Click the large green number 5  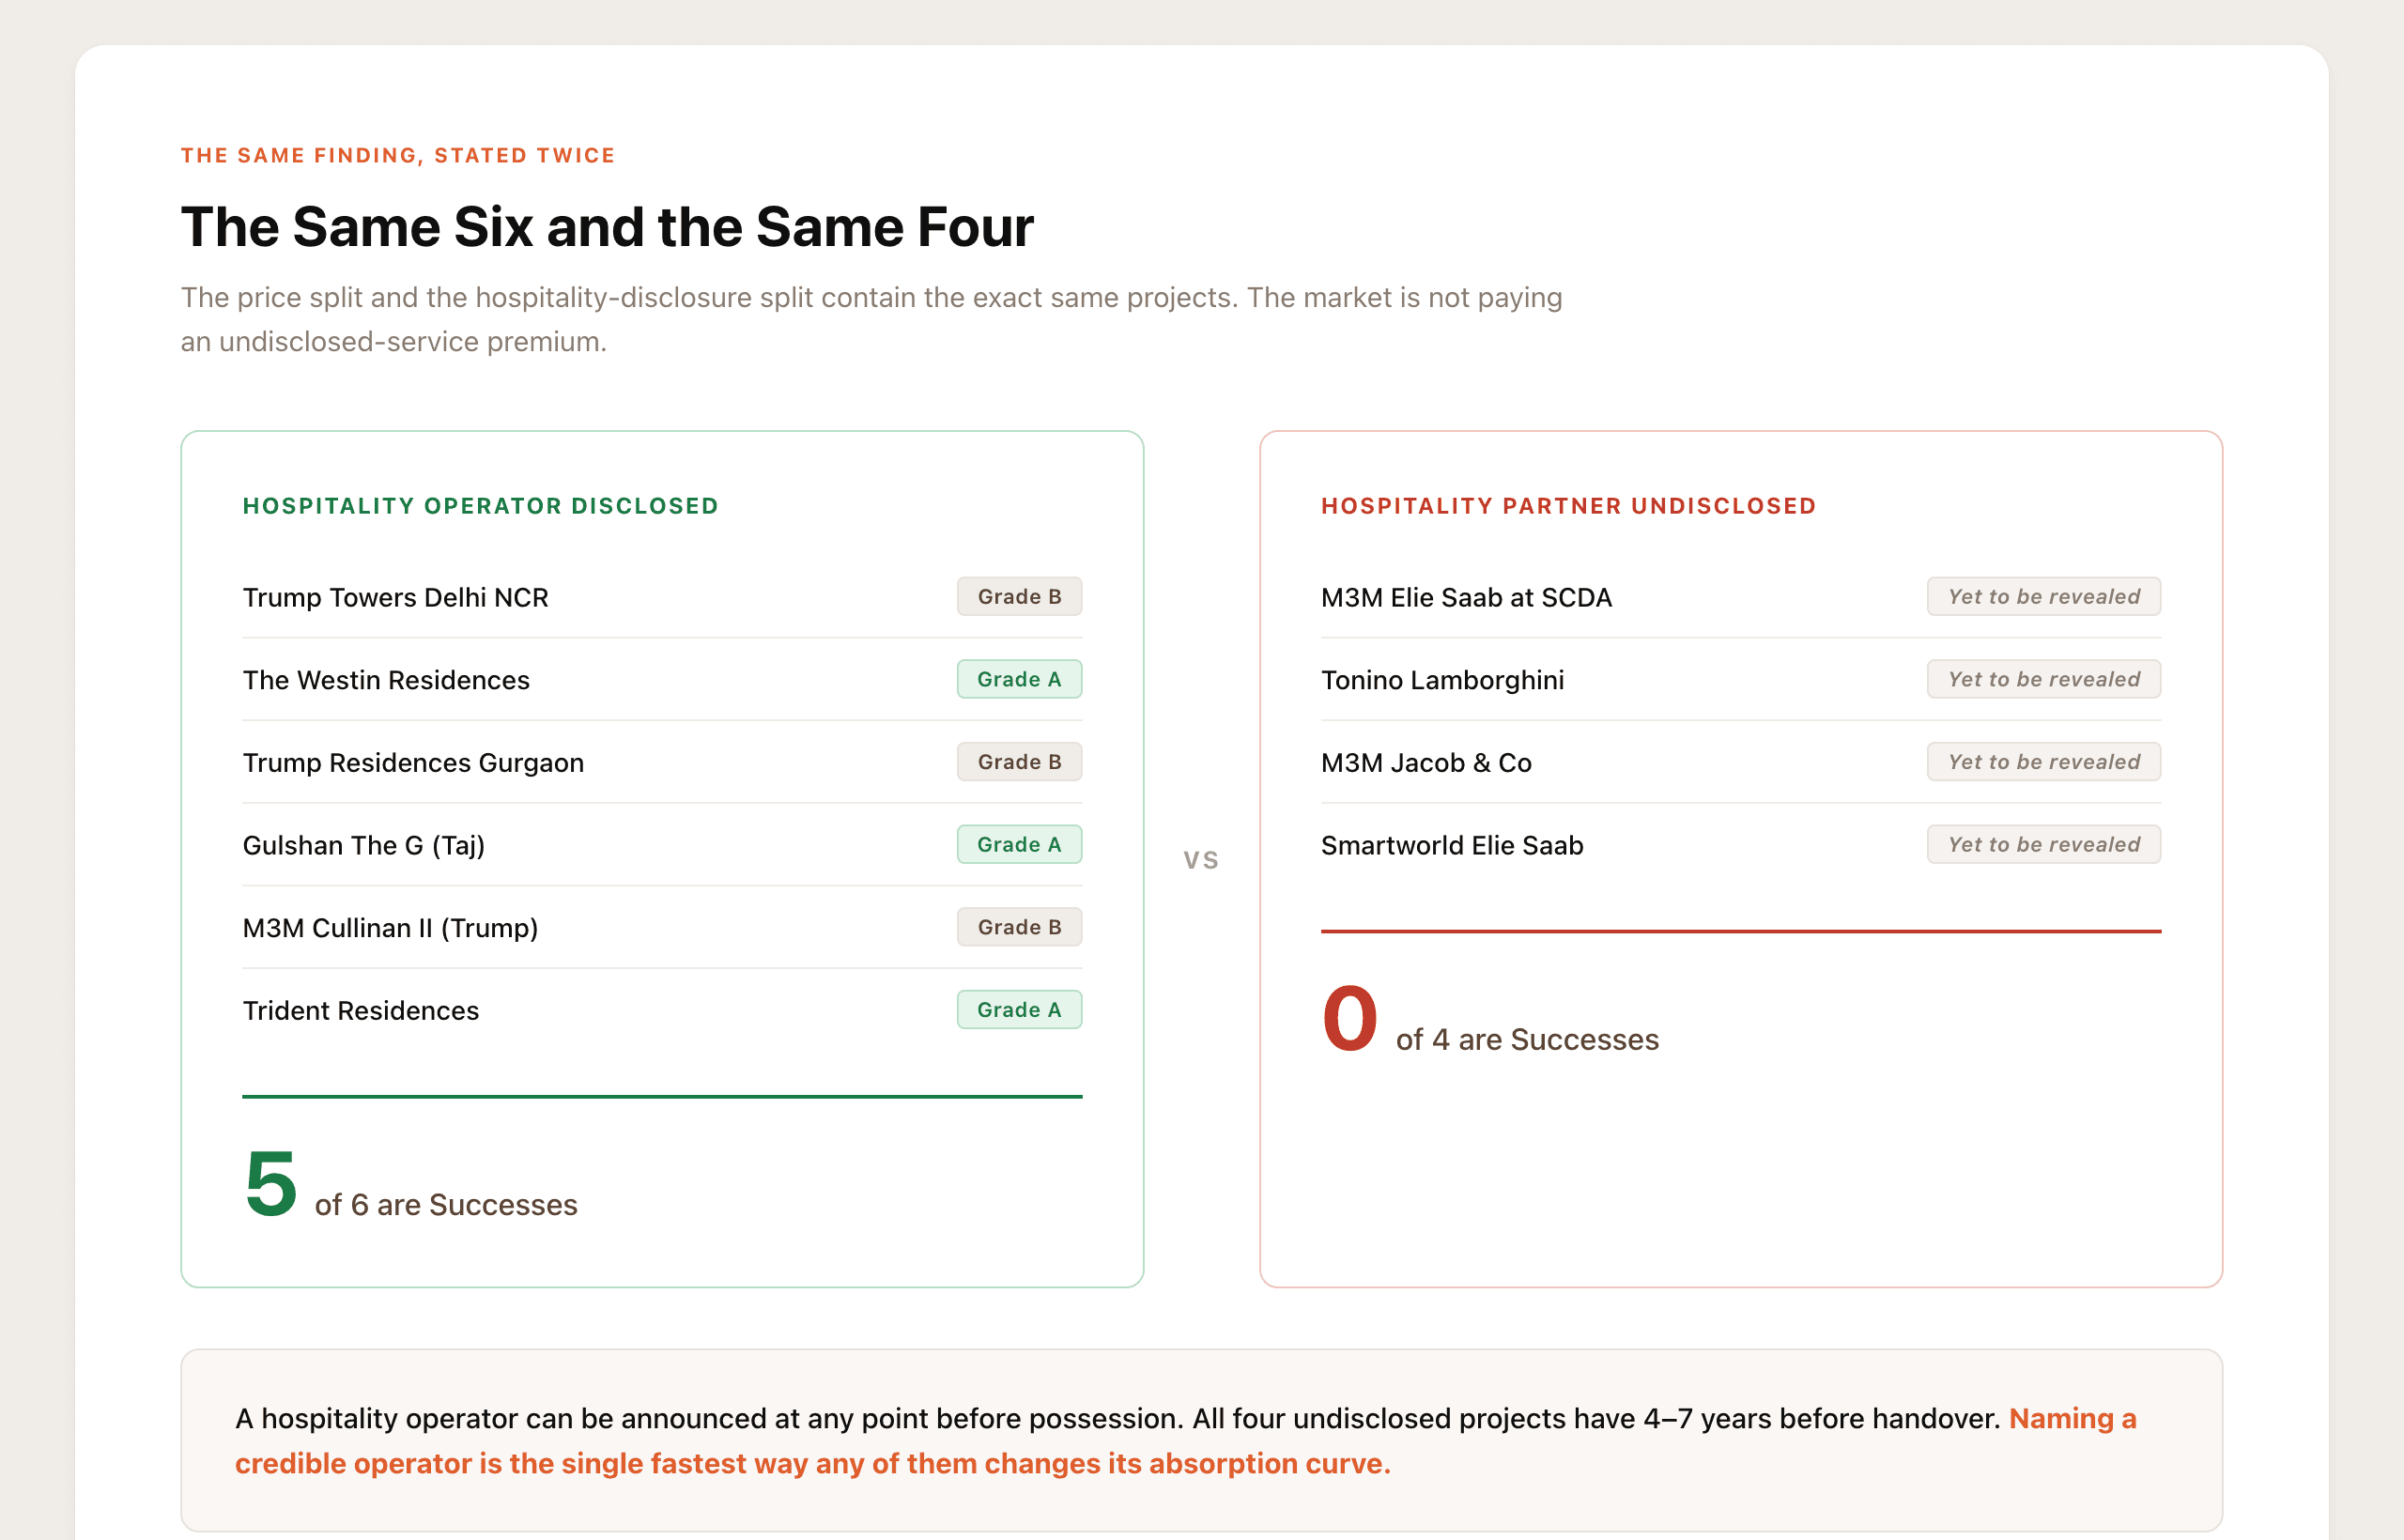click(x=271, y=1184)
